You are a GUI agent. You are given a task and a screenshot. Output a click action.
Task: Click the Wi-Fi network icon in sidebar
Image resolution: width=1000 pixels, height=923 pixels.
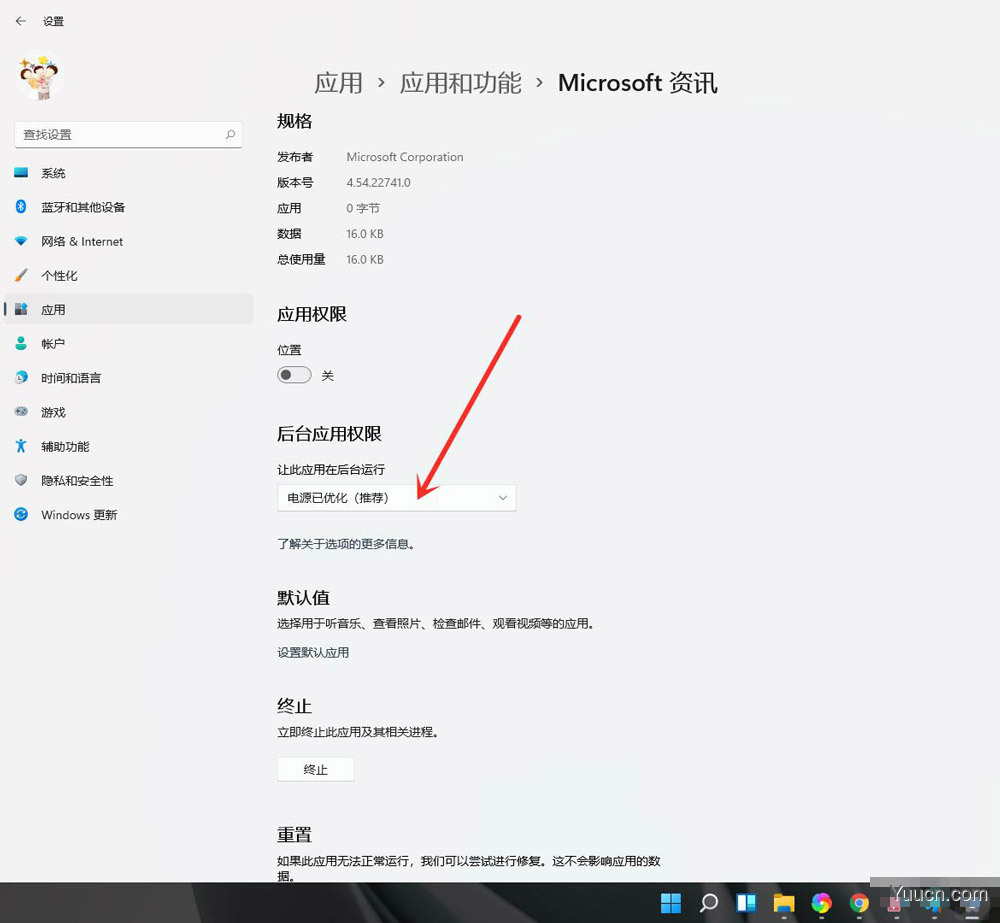[21, 240]
